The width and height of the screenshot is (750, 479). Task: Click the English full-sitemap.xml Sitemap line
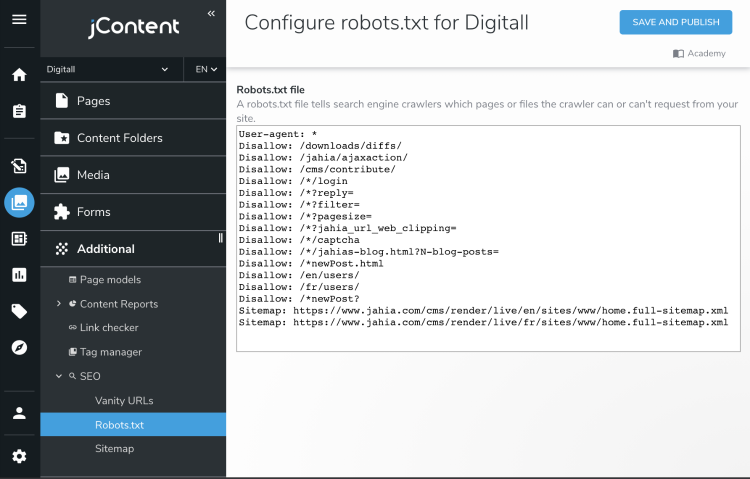(483, 311)
